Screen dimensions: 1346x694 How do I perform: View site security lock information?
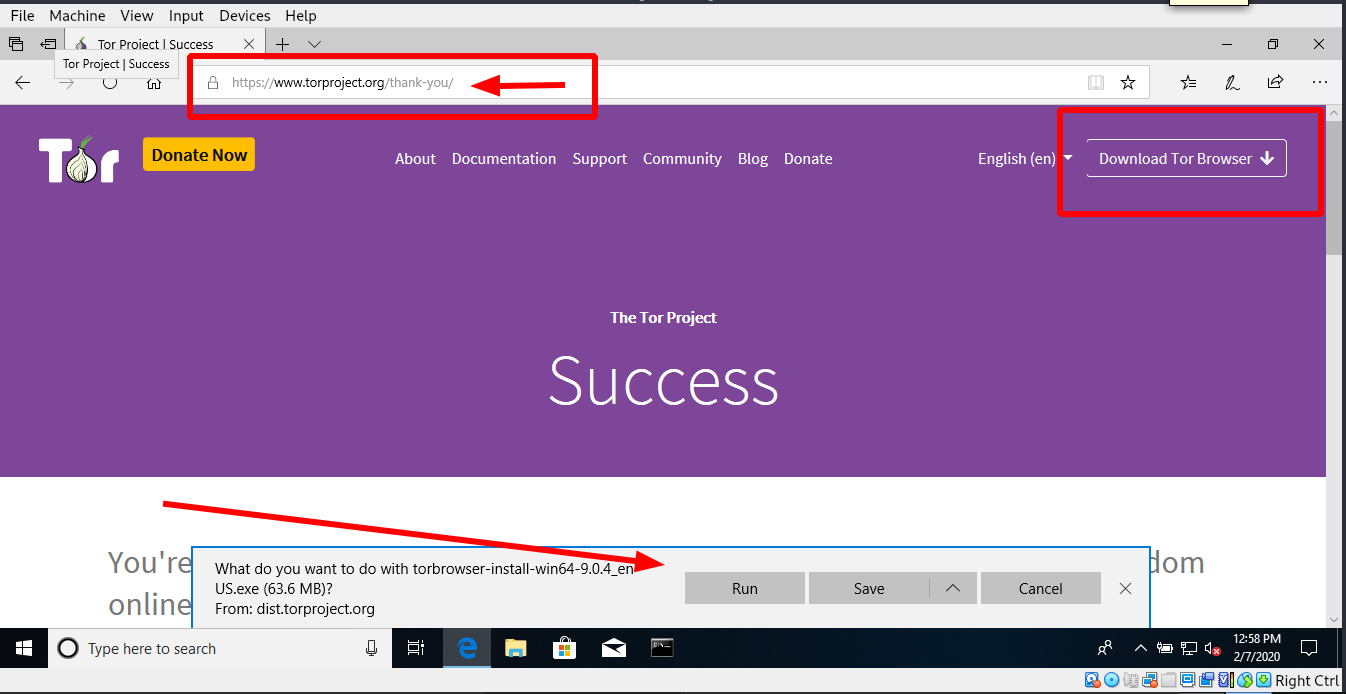[212, 83]
